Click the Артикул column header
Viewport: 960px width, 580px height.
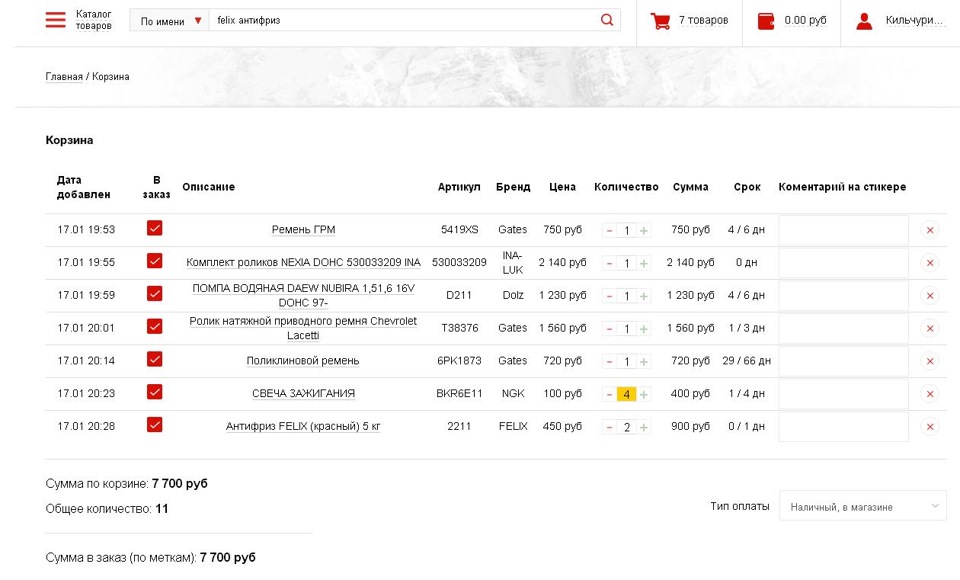click(459, 187)
